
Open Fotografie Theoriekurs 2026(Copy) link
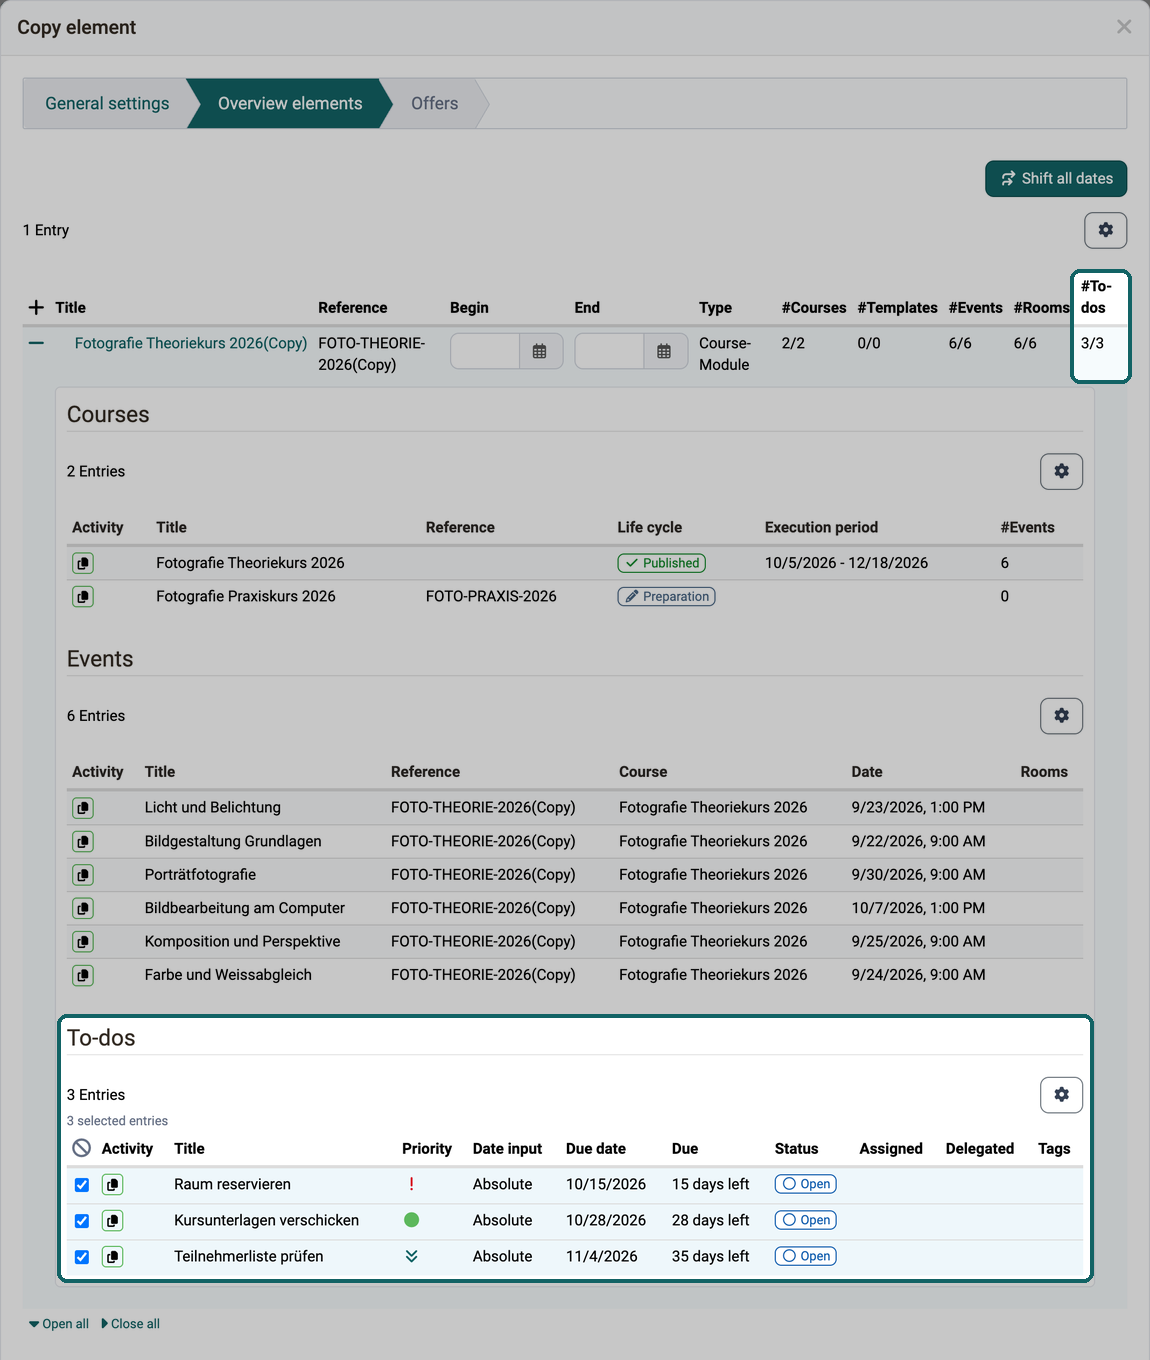pos(191,343)
